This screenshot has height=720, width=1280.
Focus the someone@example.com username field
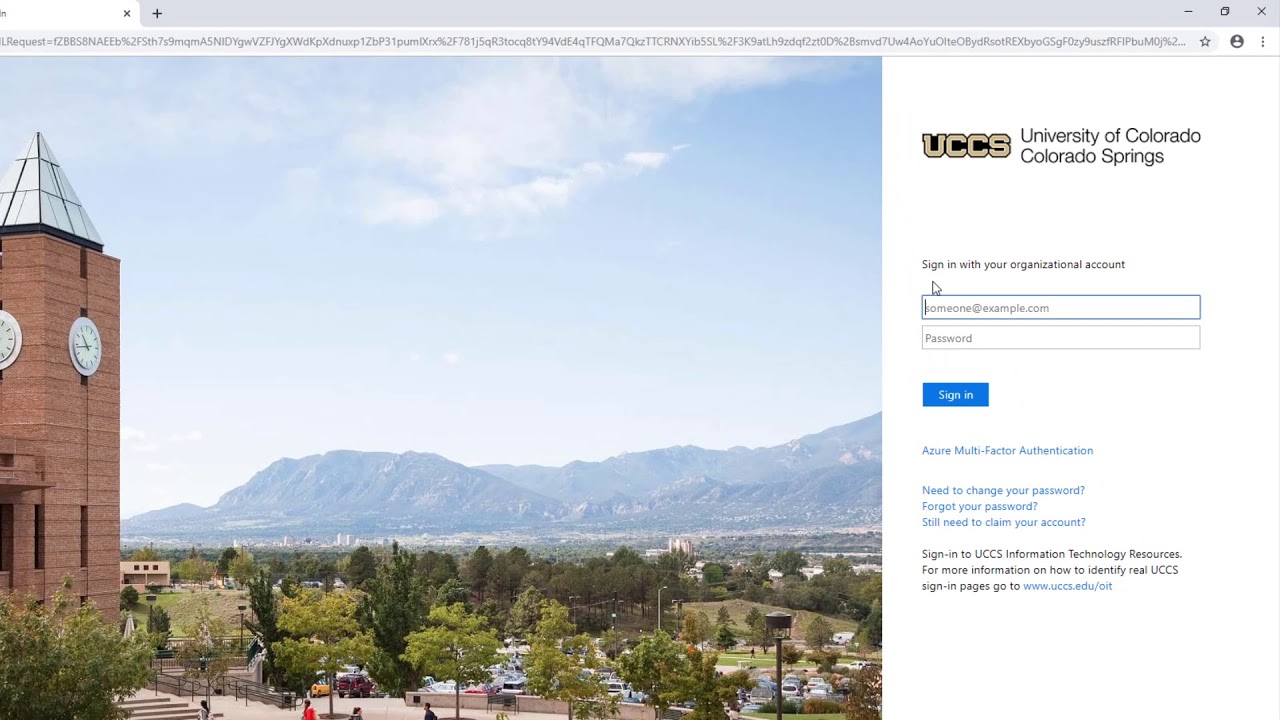(1061, 307)
